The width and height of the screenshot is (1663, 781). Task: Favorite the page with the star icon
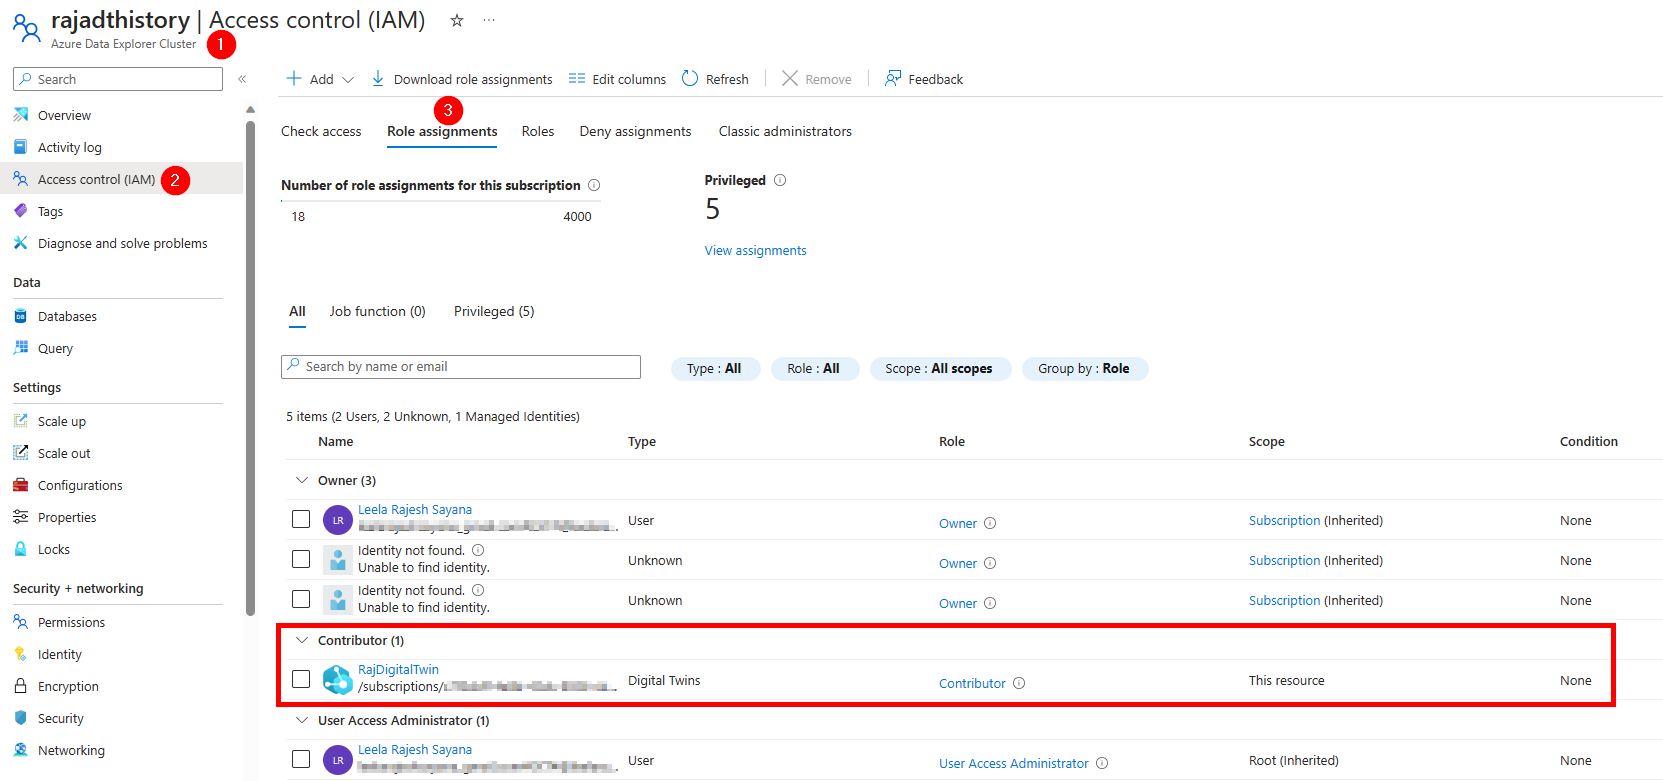click(457, 20)
